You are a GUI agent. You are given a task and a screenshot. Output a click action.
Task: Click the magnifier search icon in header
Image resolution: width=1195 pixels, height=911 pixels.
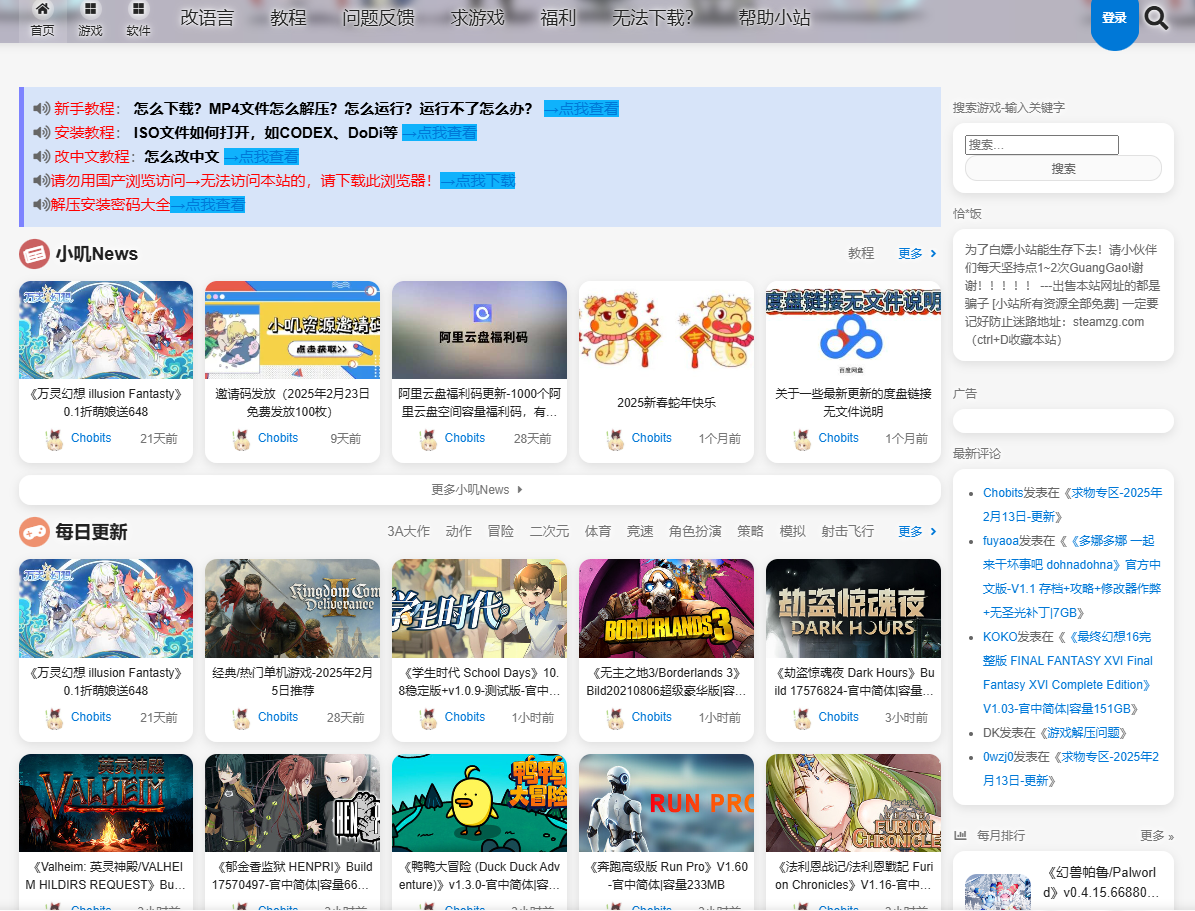[1156, 18]
